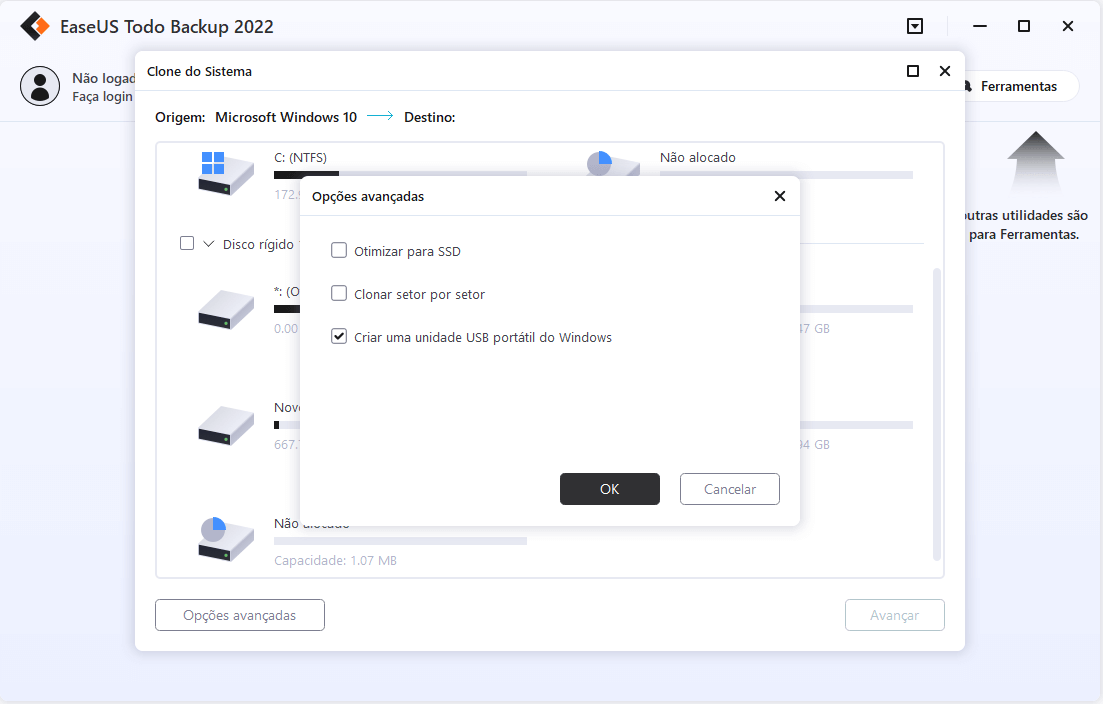
Task: Click Cancelar in Opções avançadas dialog
Action: click(x=729, y=489)
